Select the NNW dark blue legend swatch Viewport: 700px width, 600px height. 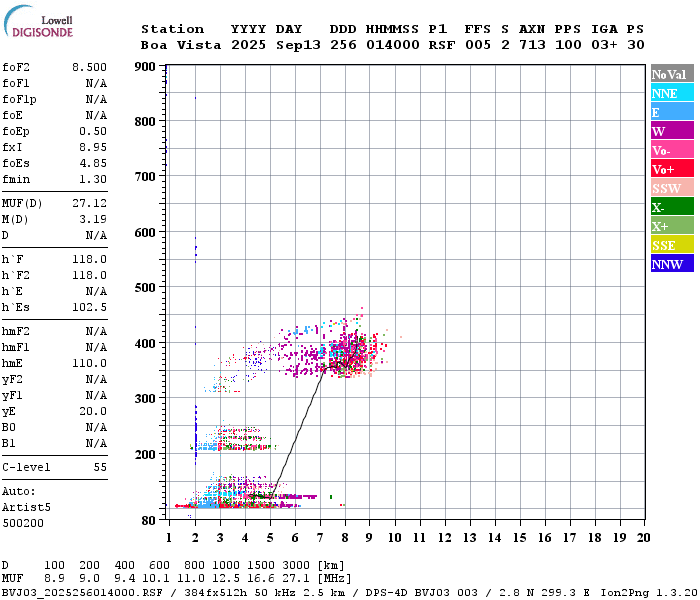click(x=672, y=263)
